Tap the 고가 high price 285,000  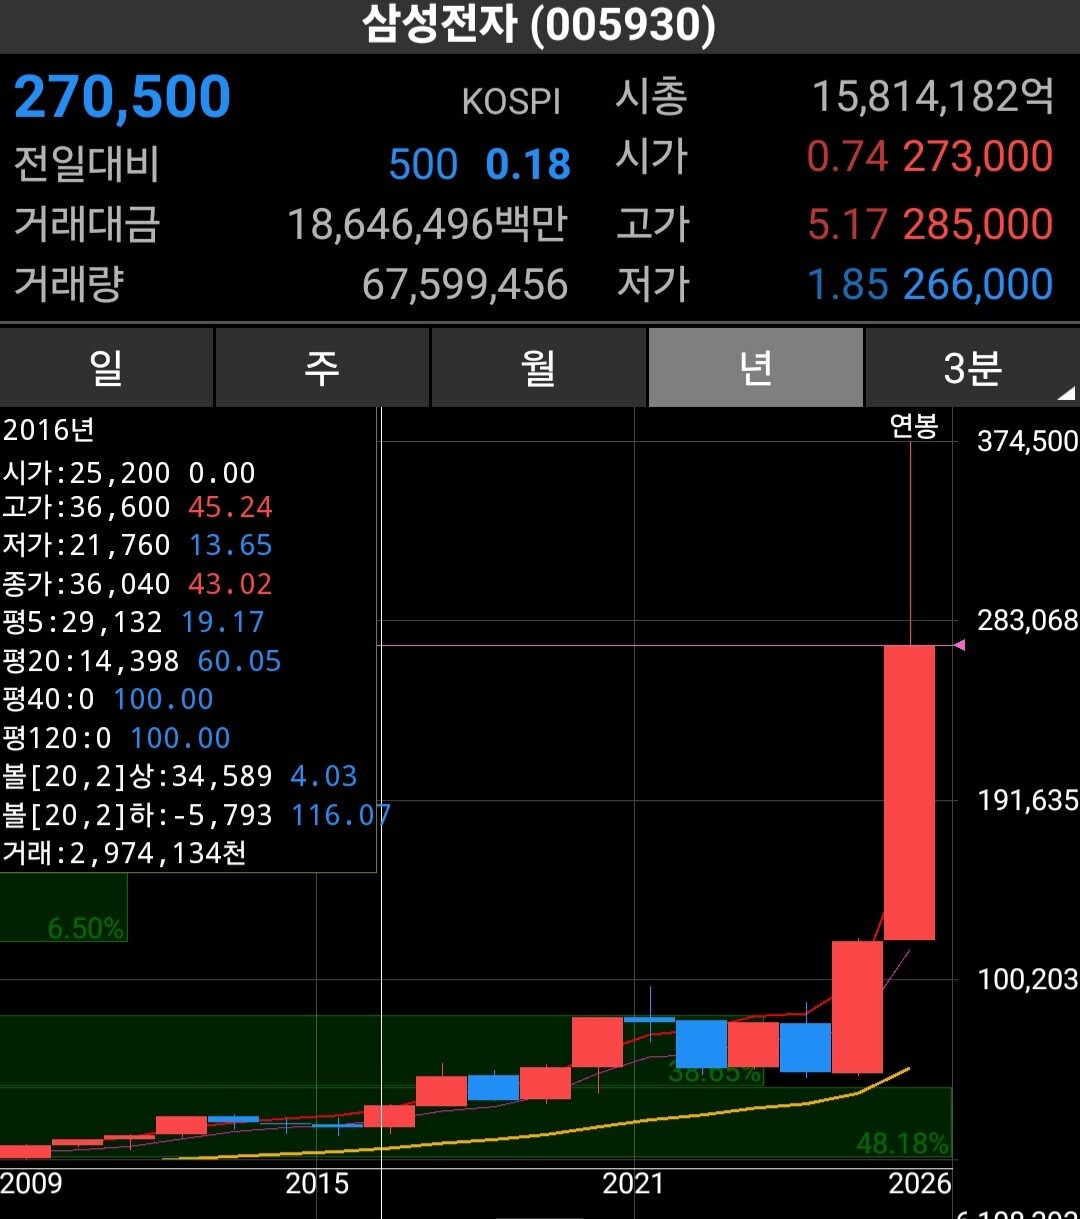click(978, 225)
